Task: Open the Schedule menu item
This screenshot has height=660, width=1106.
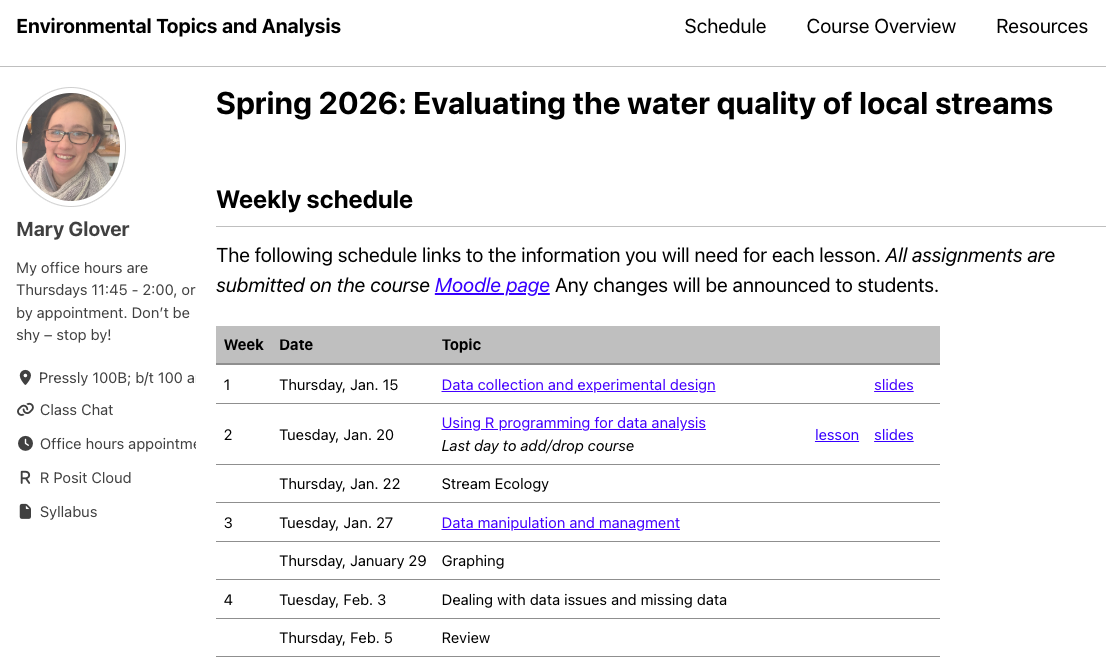Action: coord(725,27)
